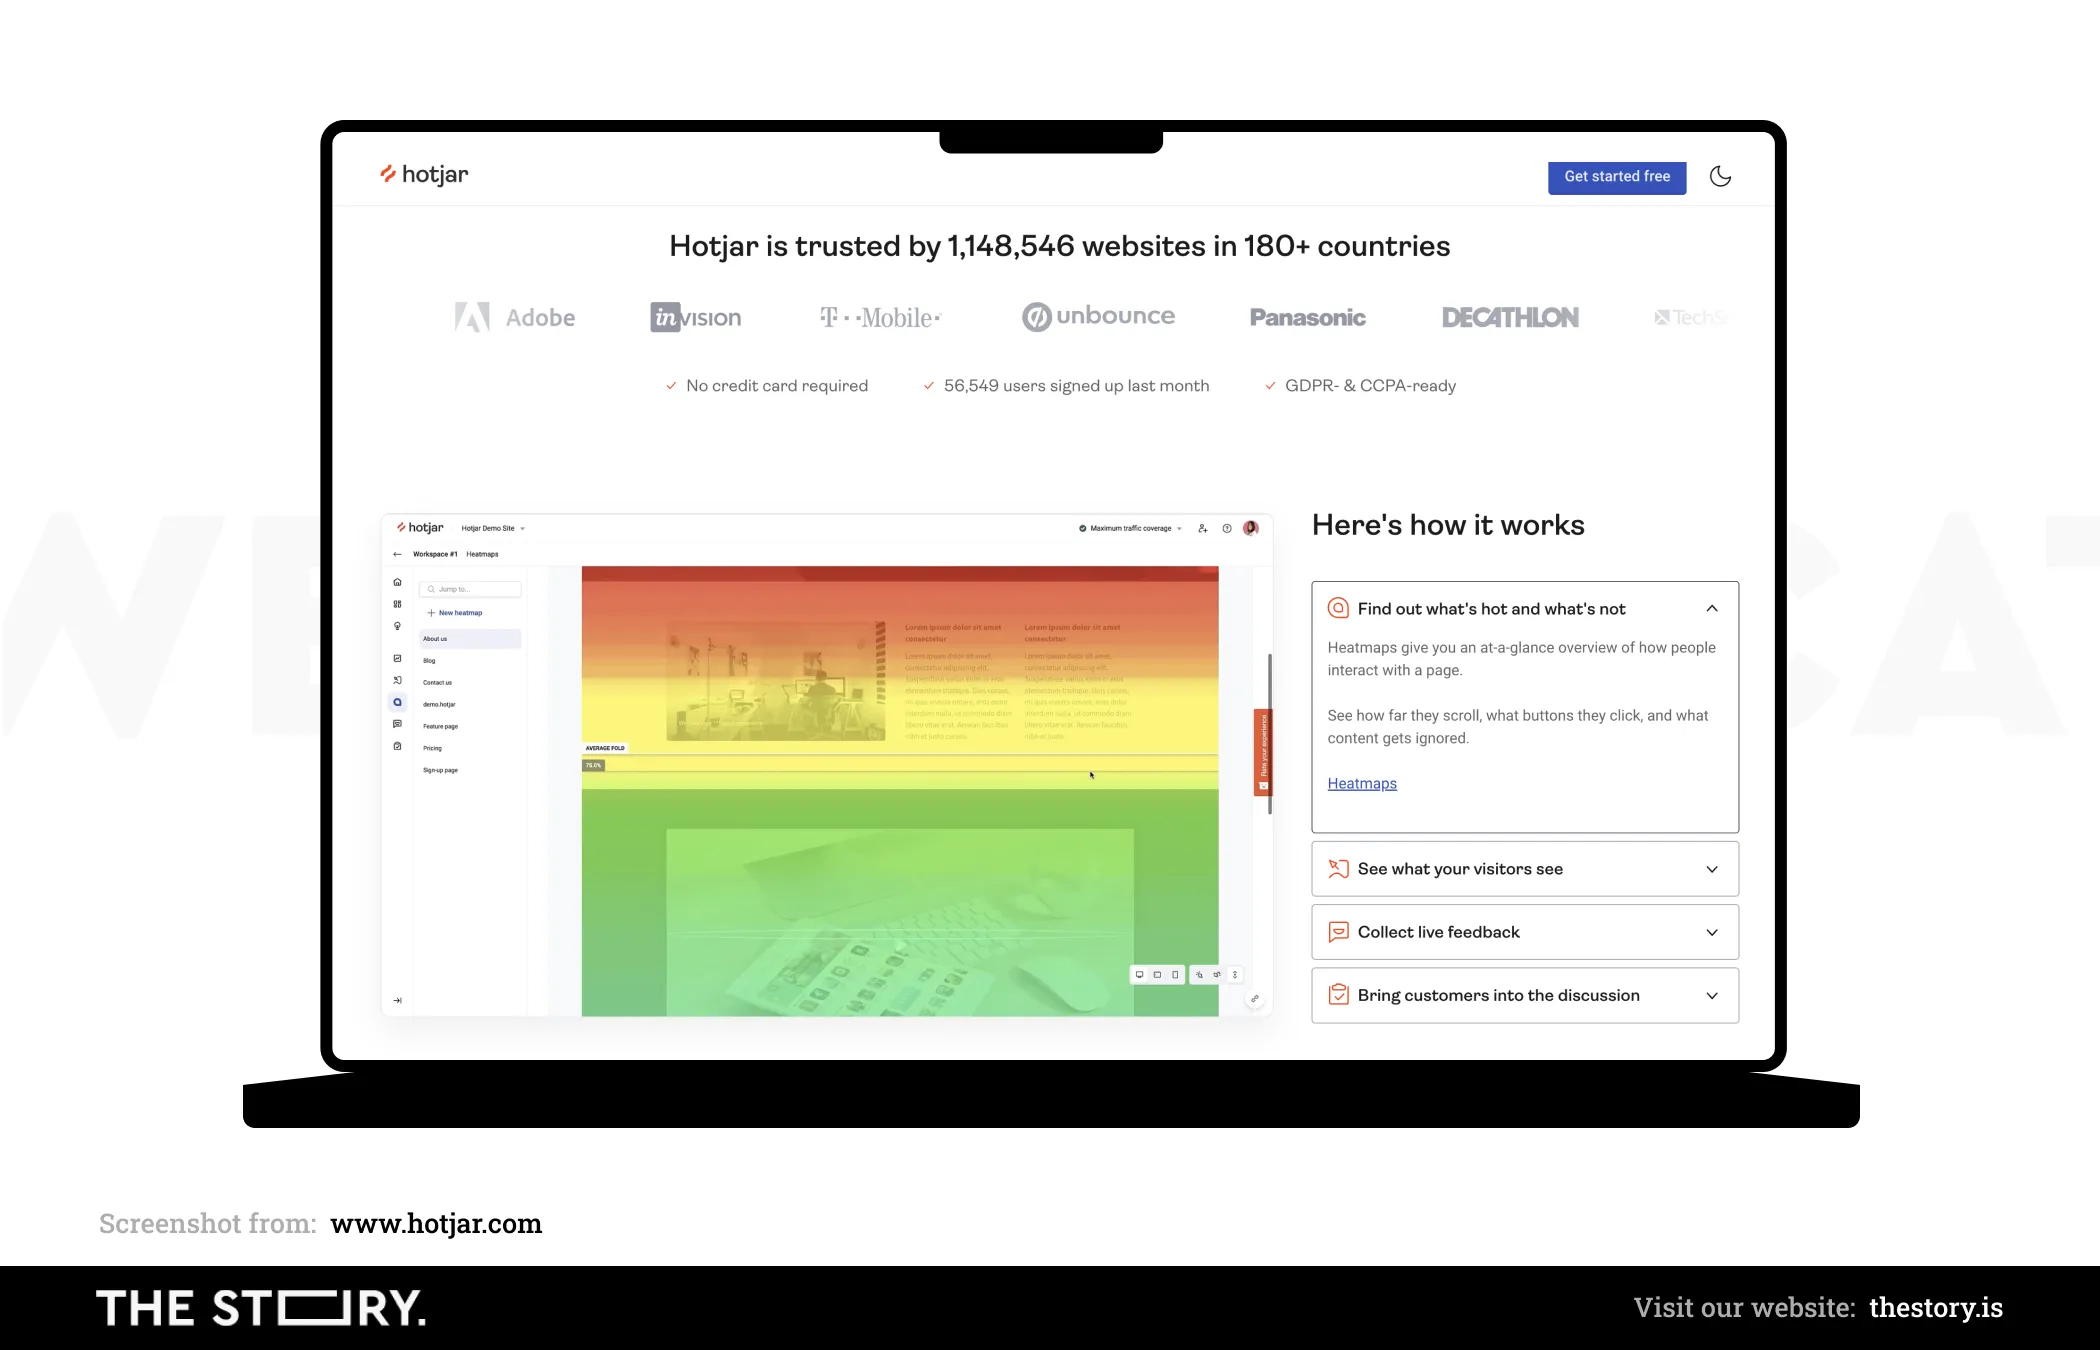Click the thestory.is website link

click(1936, 1308)
